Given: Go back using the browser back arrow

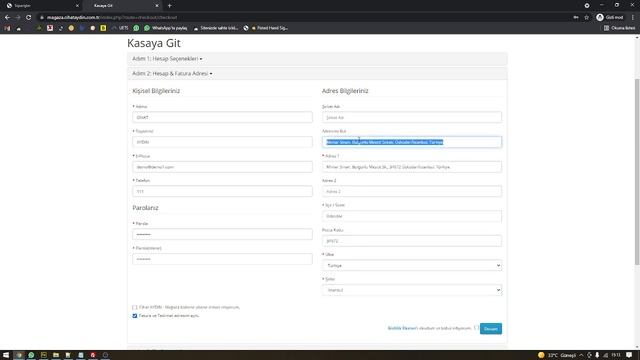Looking at the screenshot, I should click(7, 18).
